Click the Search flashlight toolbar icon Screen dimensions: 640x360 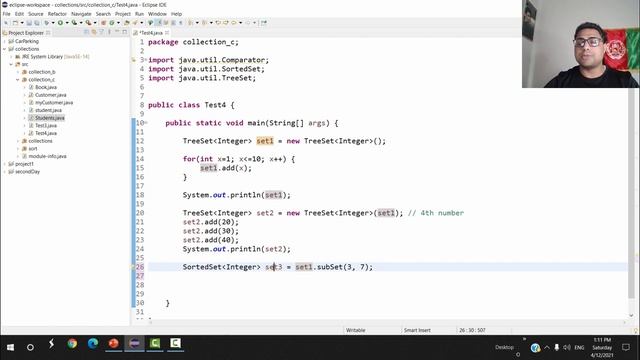pyautogui.click(x=135, y=23)
